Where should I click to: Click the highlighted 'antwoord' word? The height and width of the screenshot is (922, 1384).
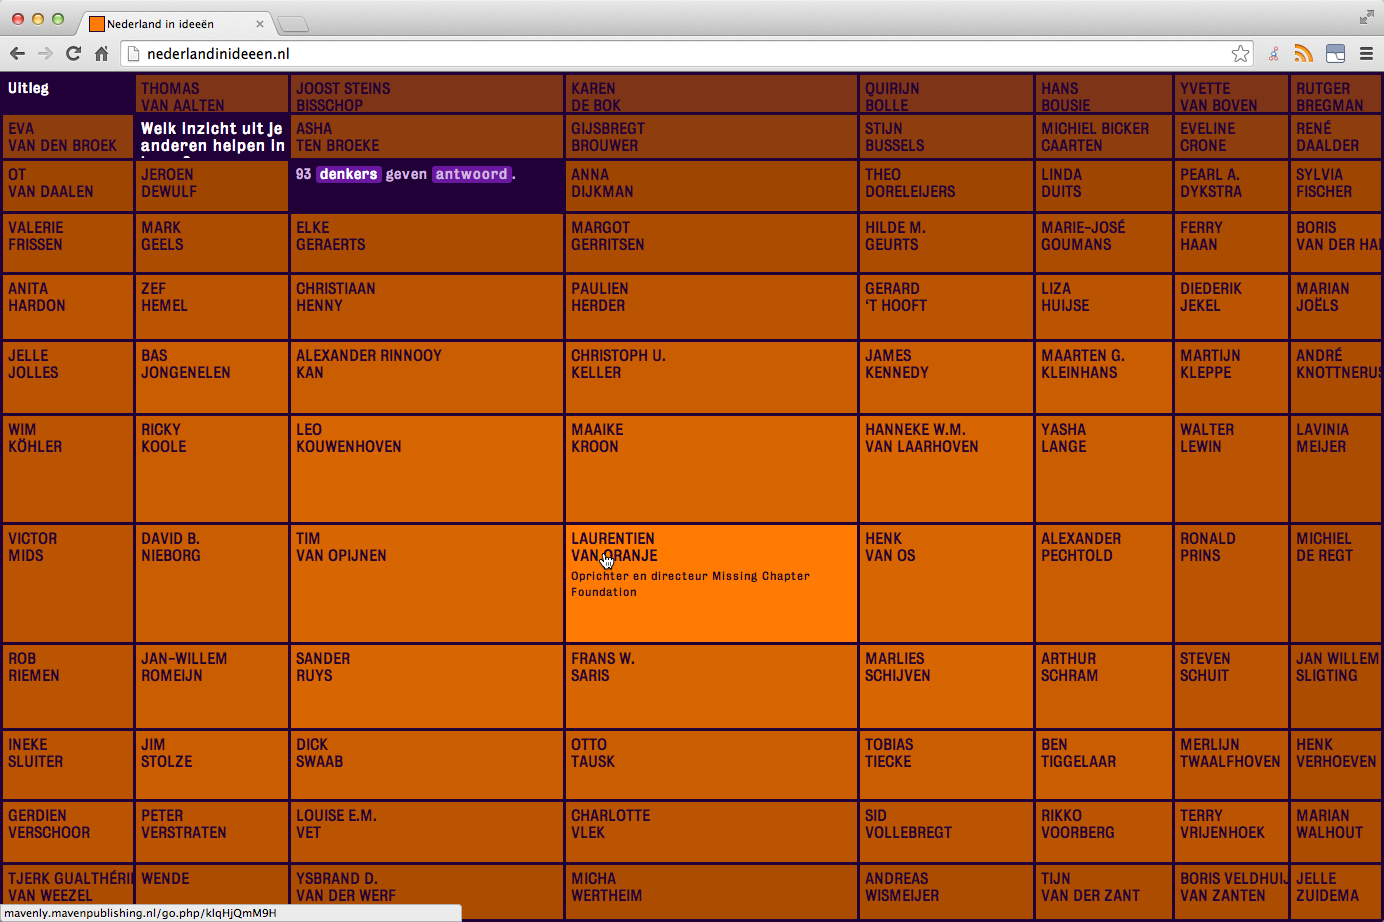pos(471,174)
